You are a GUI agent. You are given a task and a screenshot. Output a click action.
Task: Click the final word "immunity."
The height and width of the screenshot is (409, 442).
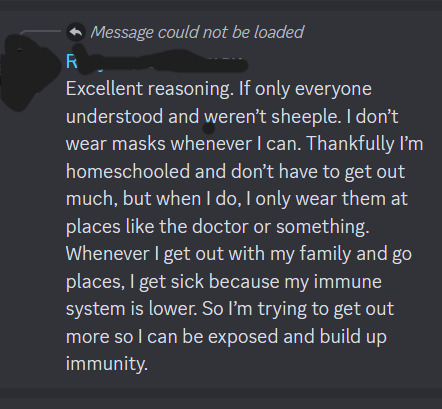(x=107, y=363)
